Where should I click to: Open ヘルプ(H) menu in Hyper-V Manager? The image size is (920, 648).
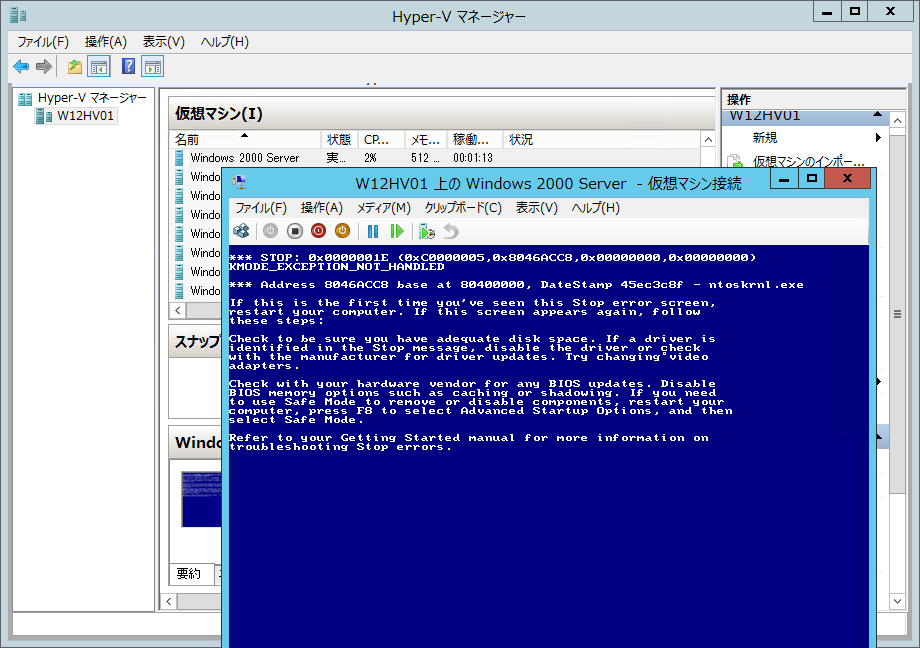point(225,42)
